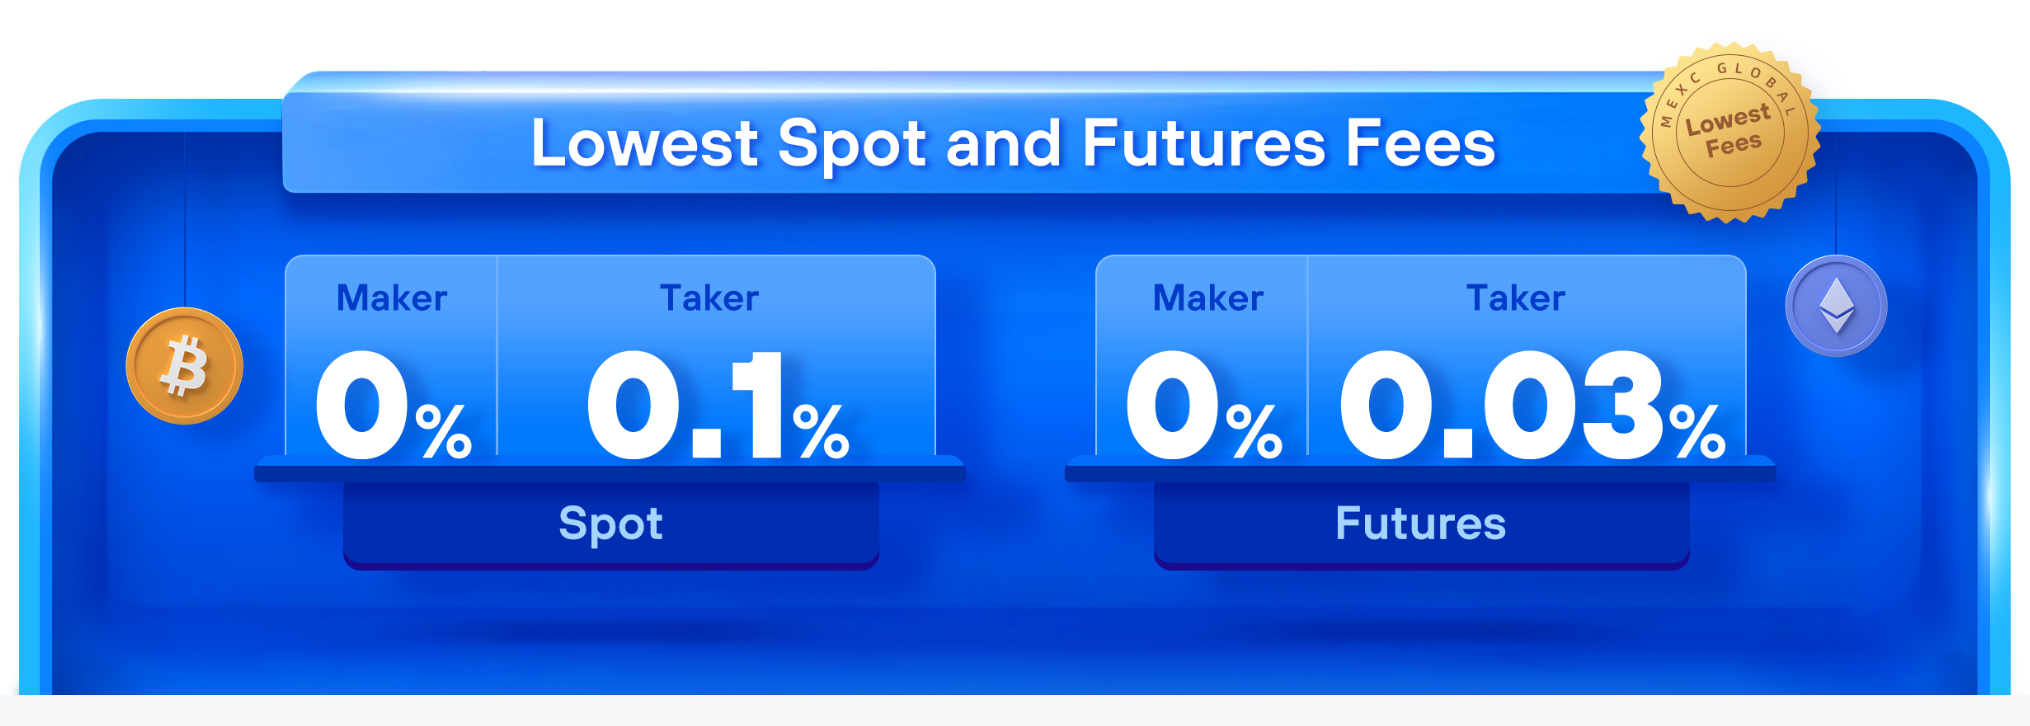Viewport: 2030px width, 726px height.
Task: Click the orange Bitcoin coin icon
Action: pos(184,366)
